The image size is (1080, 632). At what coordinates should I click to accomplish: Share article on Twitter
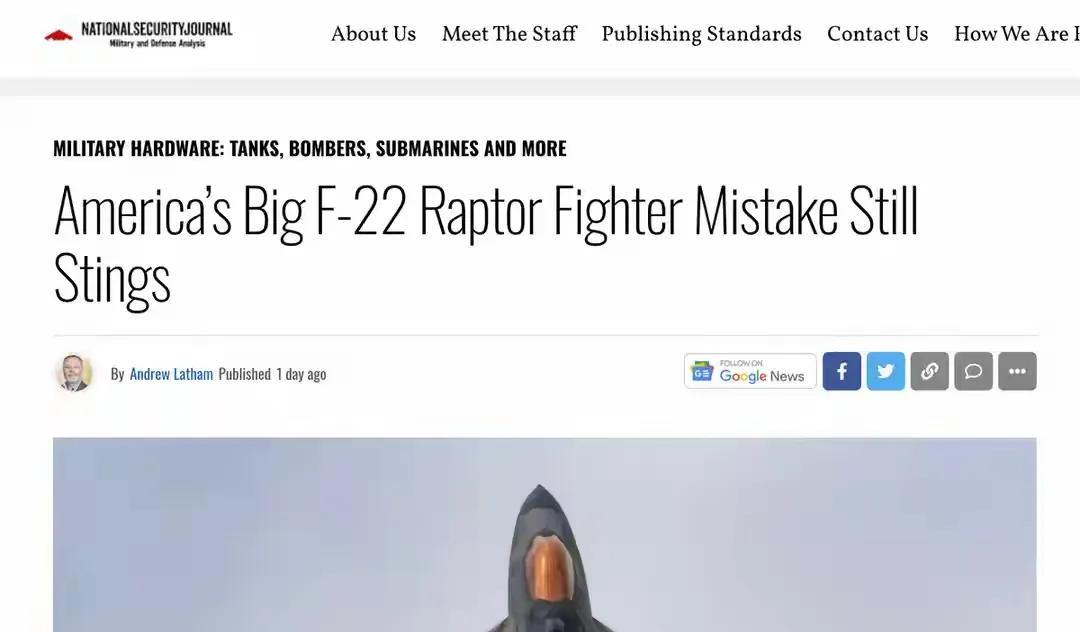pos(886,371)
